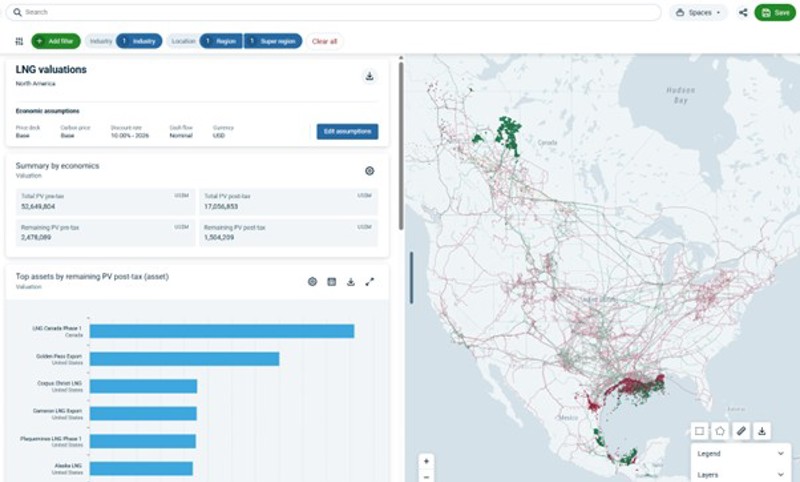Select the polygon selection map tool
800x482 pixels.
tap(720, 431)
